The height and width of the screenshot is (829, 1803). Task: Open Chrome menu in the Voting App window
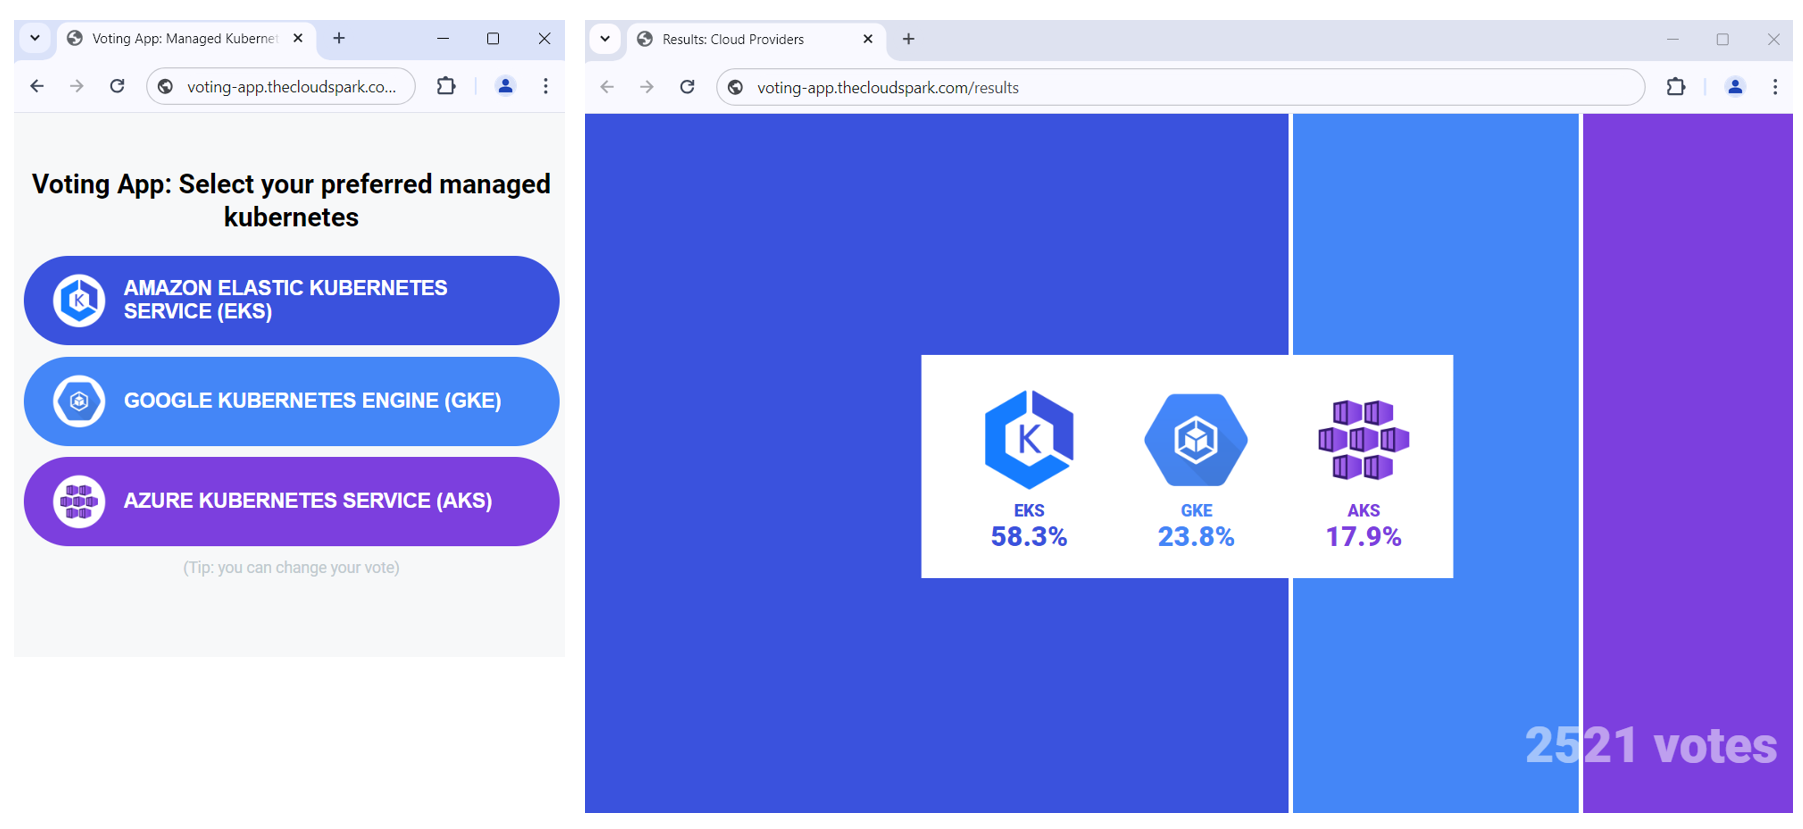(x=545, y=86)
